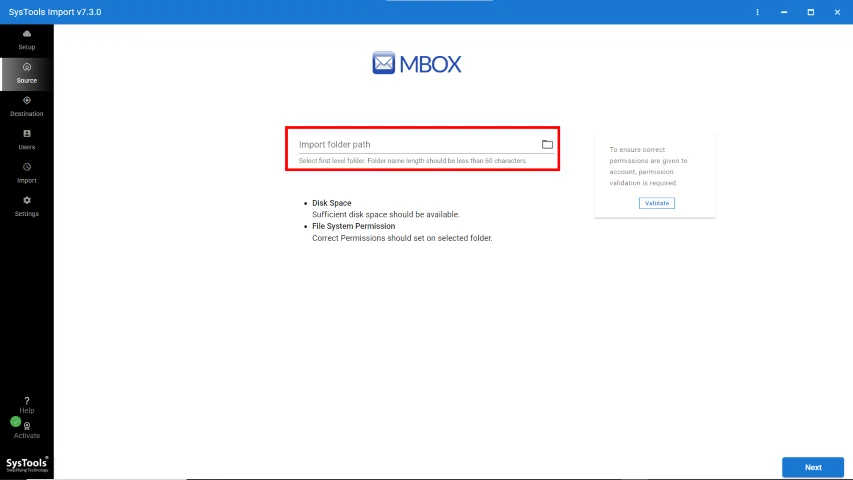Click the 'File System Permission' heading text
The width and height of the screenshot is (853, 480).
coord(354,226)
